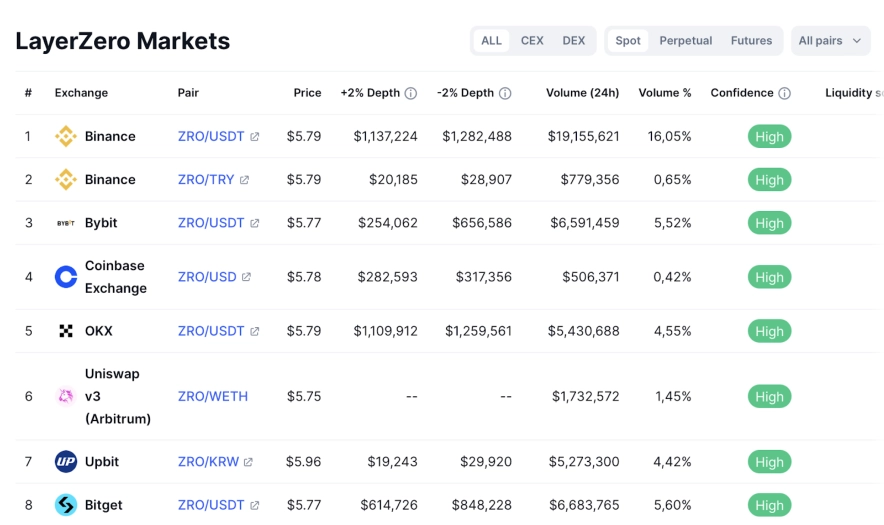Open the All pairs dropdown
This screenshot has width=884, height=525.
[x=830, y=41]
